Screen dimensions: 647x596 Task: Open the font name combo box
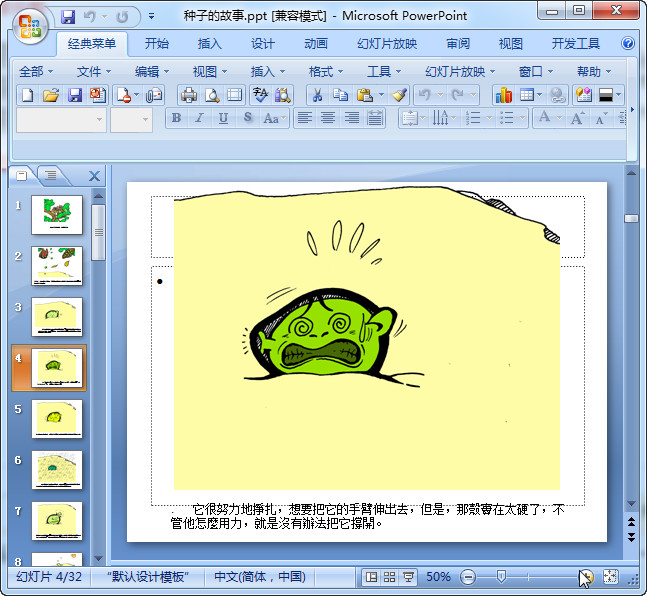61,120
